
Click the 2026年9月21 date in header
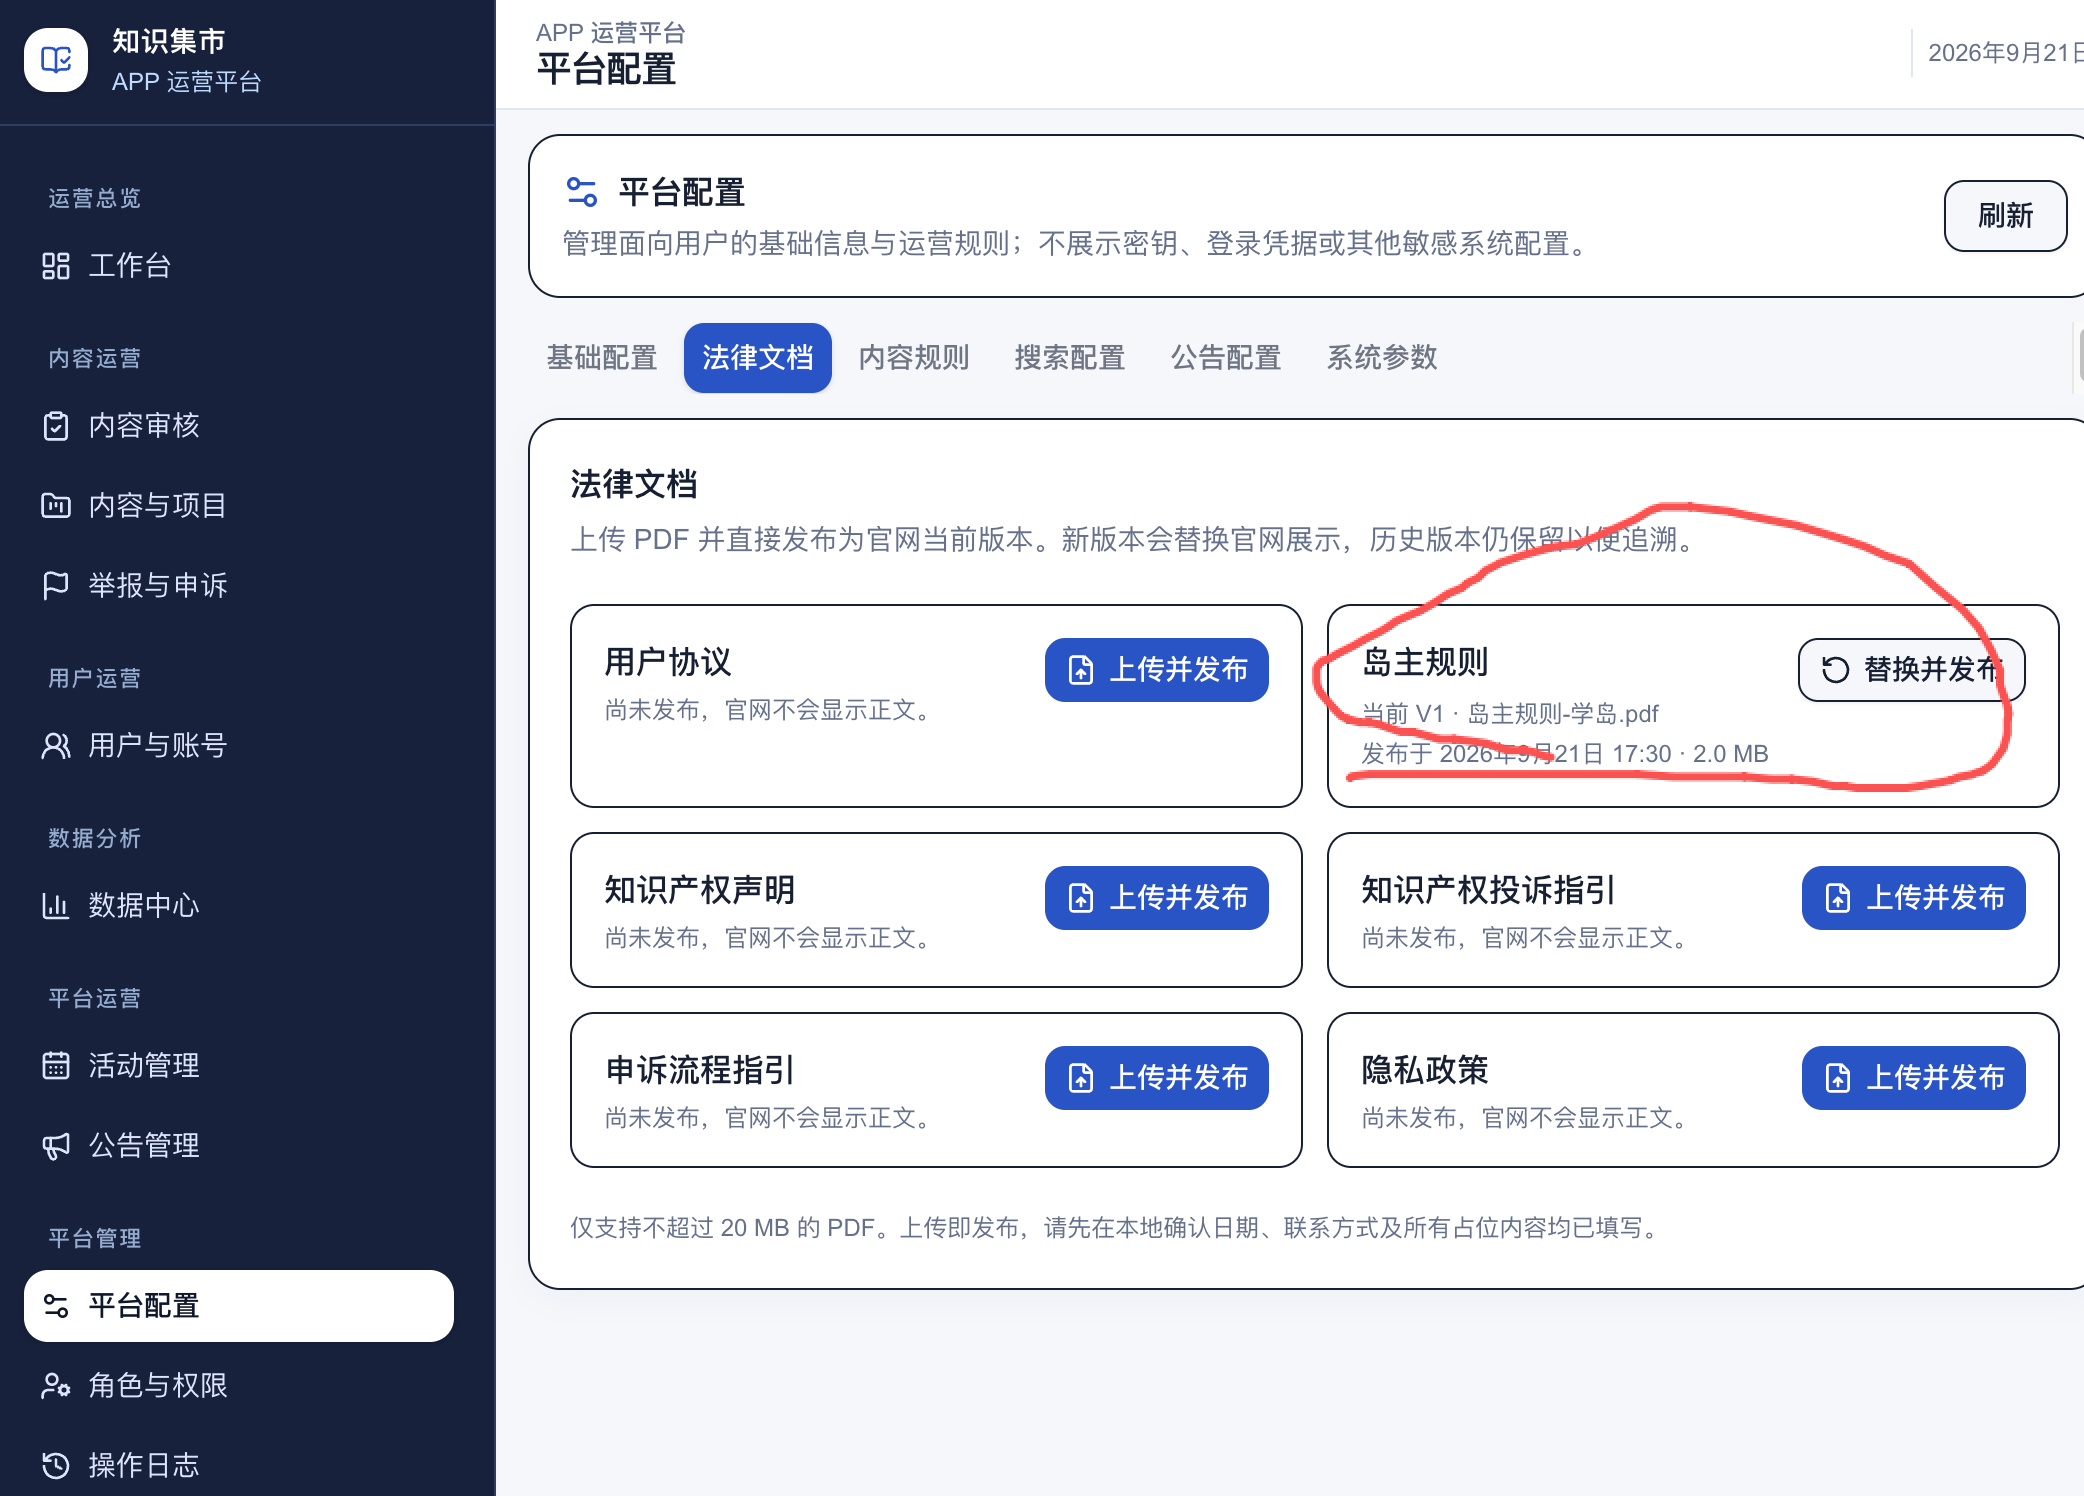(2004, 53)
